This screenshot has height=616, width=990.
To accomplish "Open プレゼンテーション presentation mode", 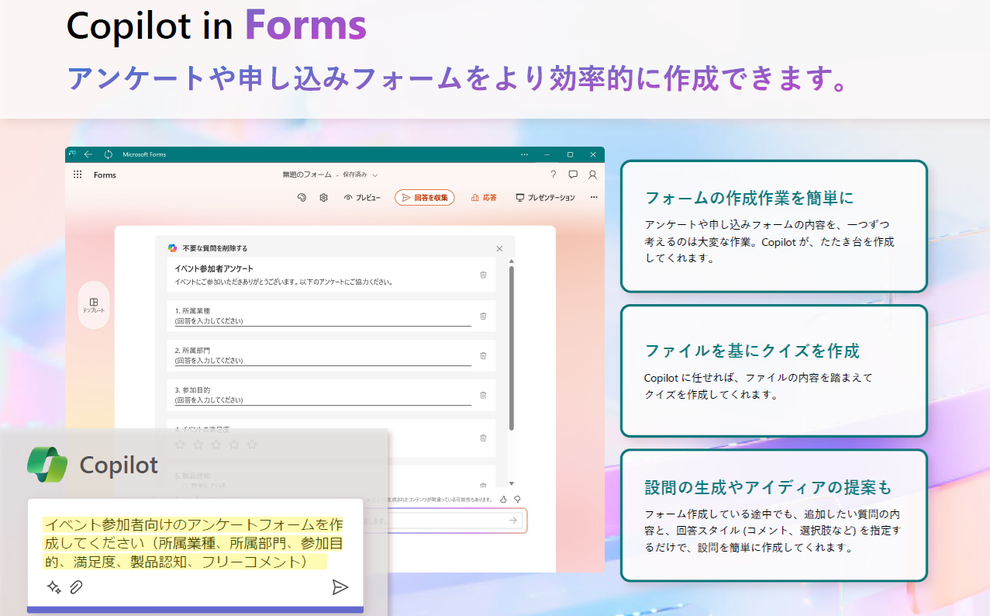I will (546, 198).
